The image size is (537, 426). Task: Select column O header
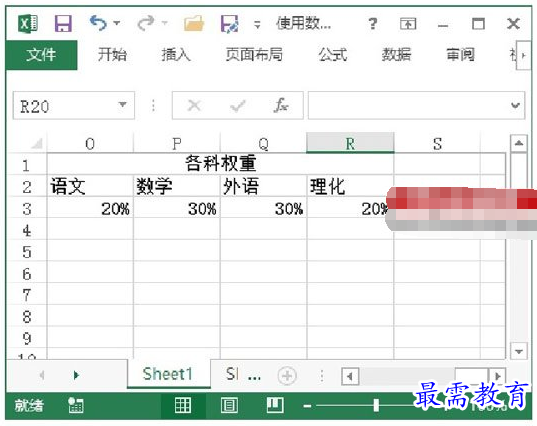[x=90, y=143]
